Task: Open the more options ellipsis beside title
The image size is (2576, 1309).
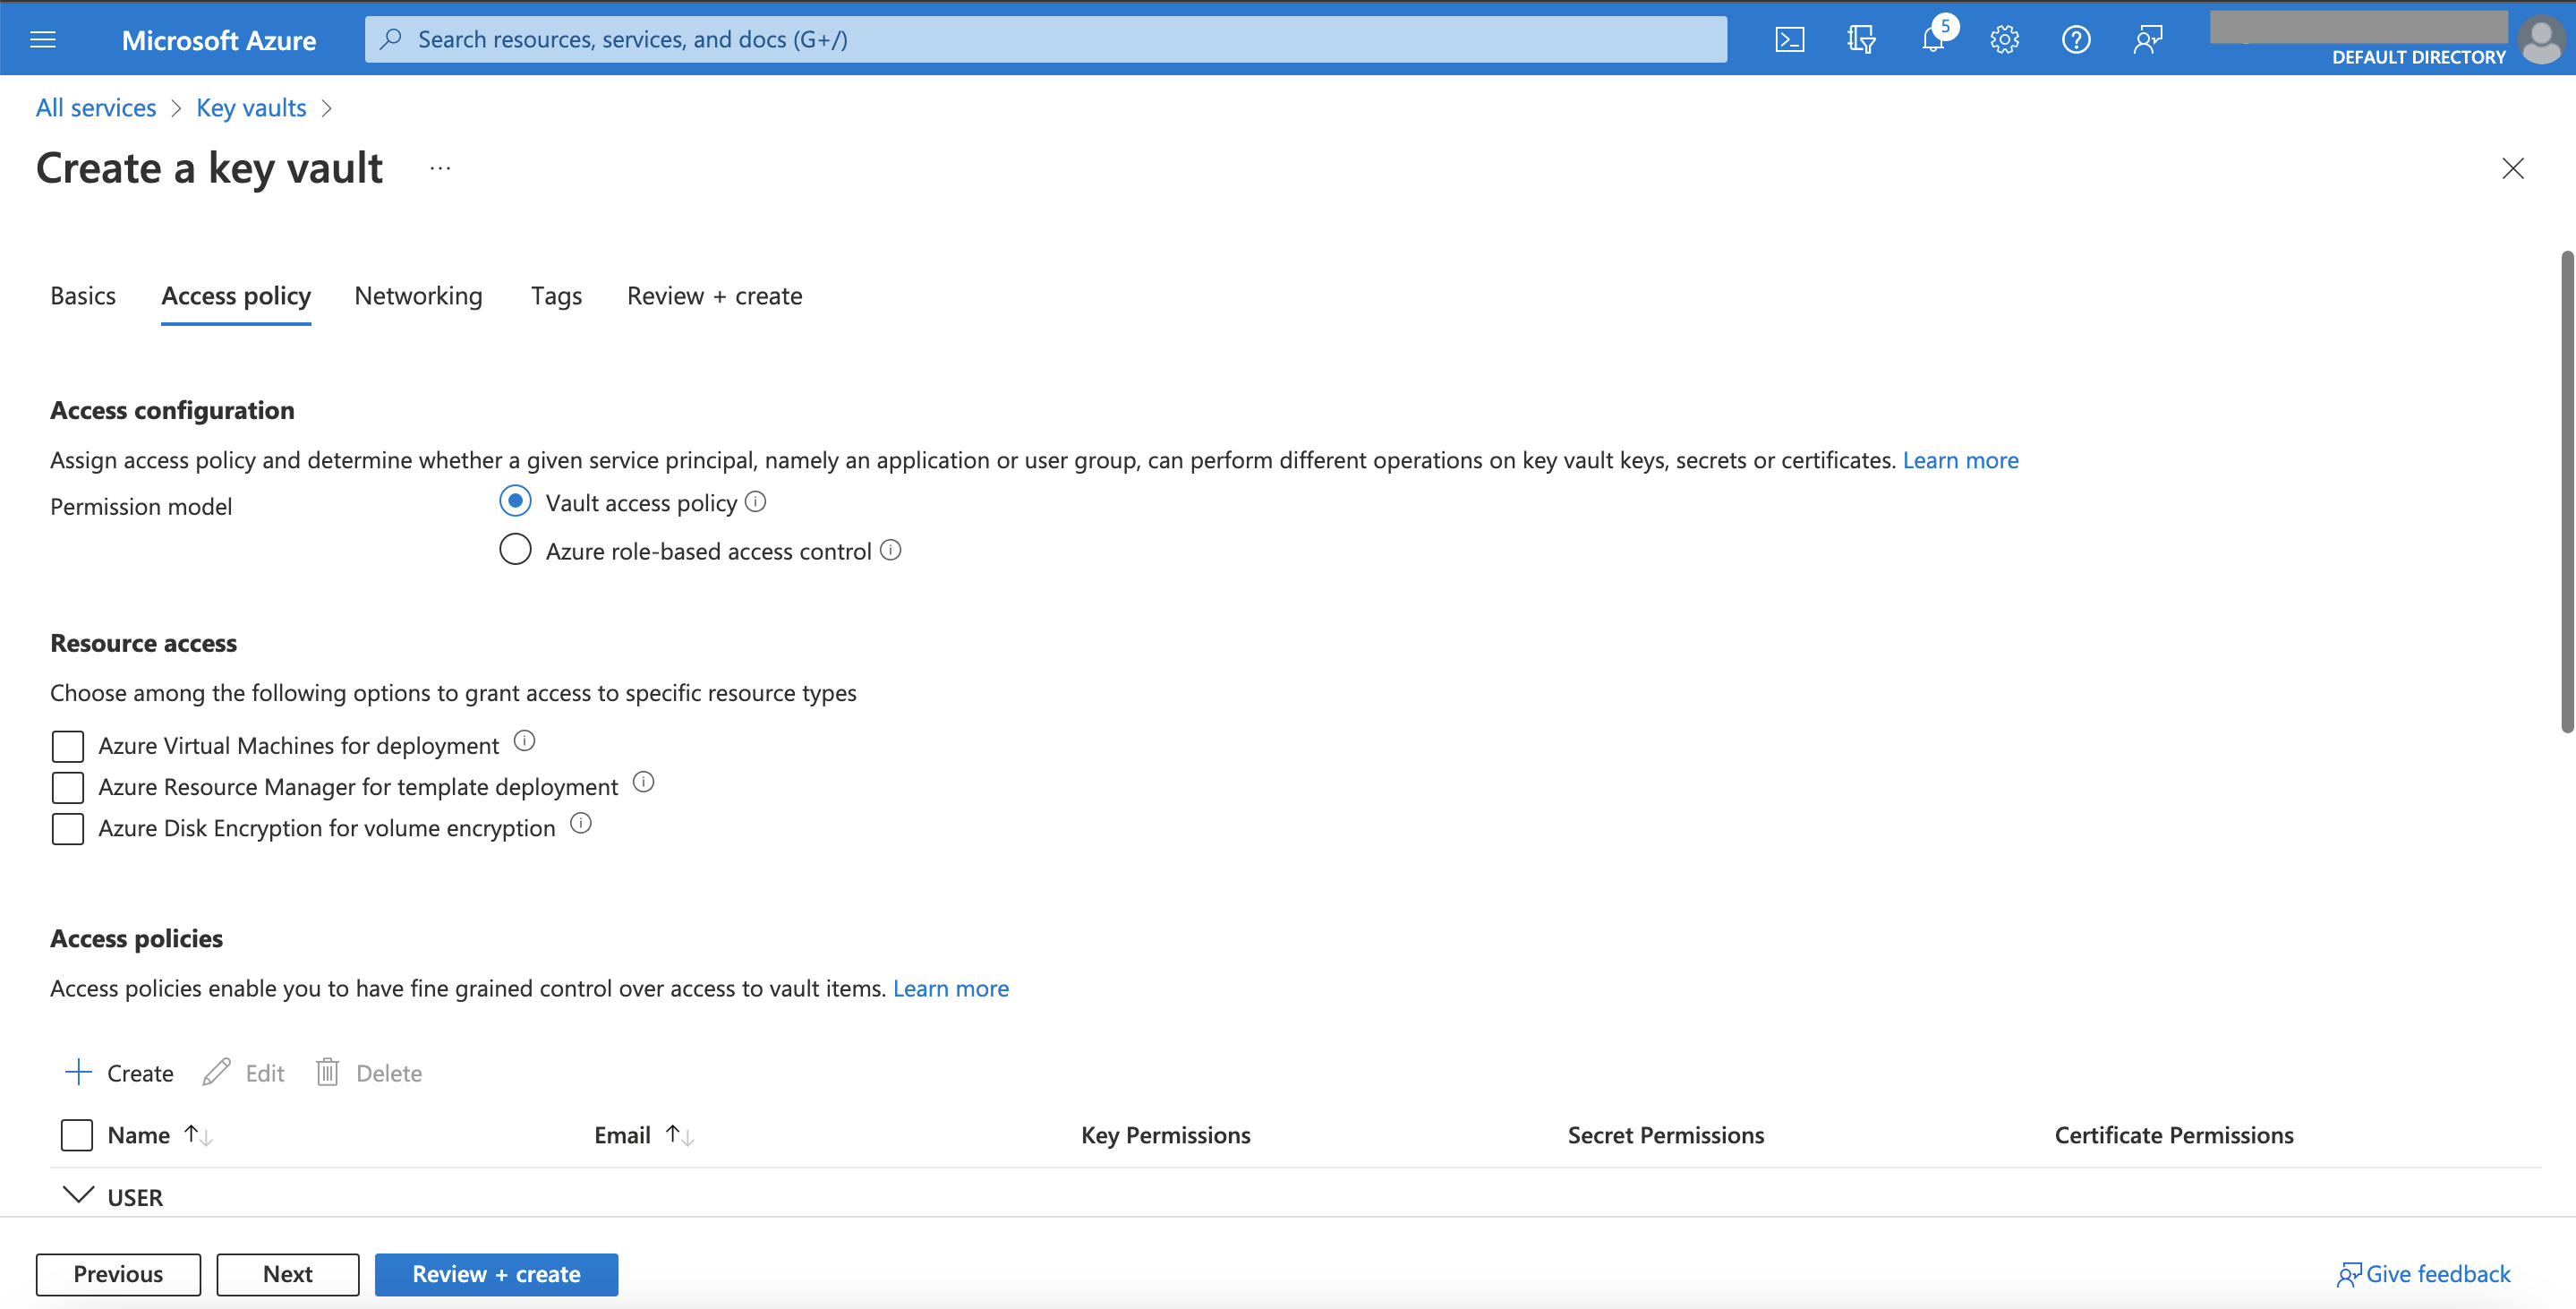Action: click(440, 168)
